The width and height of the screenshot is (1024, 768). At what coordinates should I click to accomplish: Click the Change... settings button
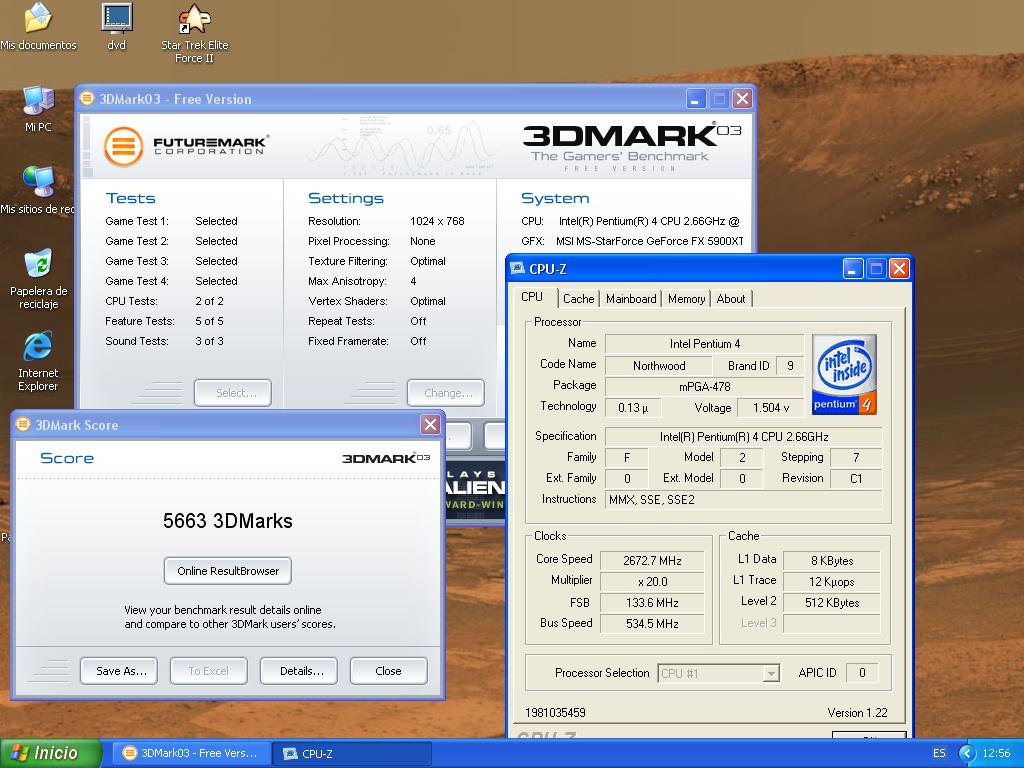pos(447,393)
